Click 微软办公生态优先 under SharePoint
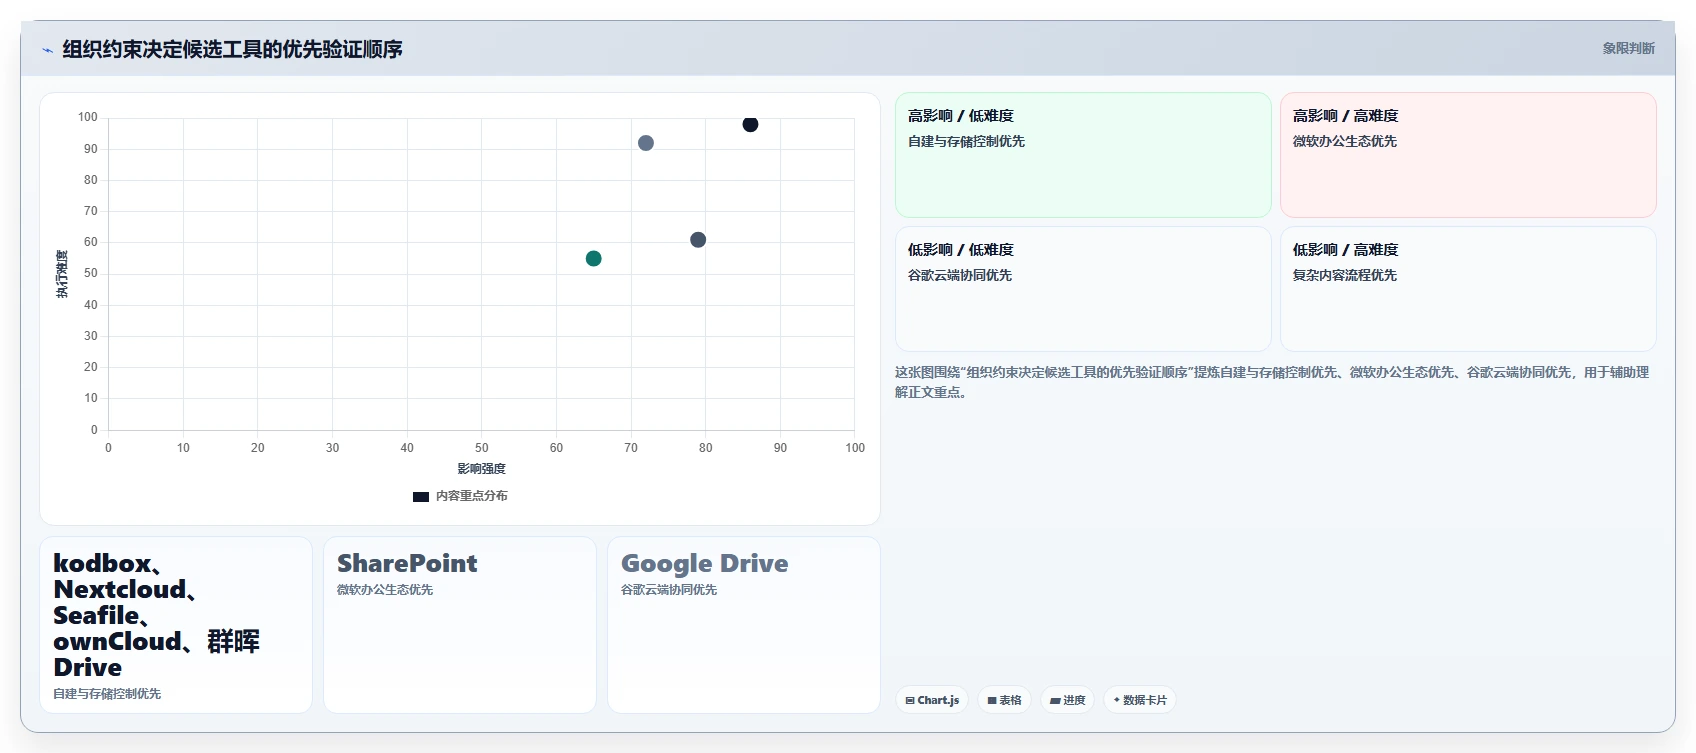Image resolution: width=1696 pixels, height=753 pixels. [x=385, y=590]
